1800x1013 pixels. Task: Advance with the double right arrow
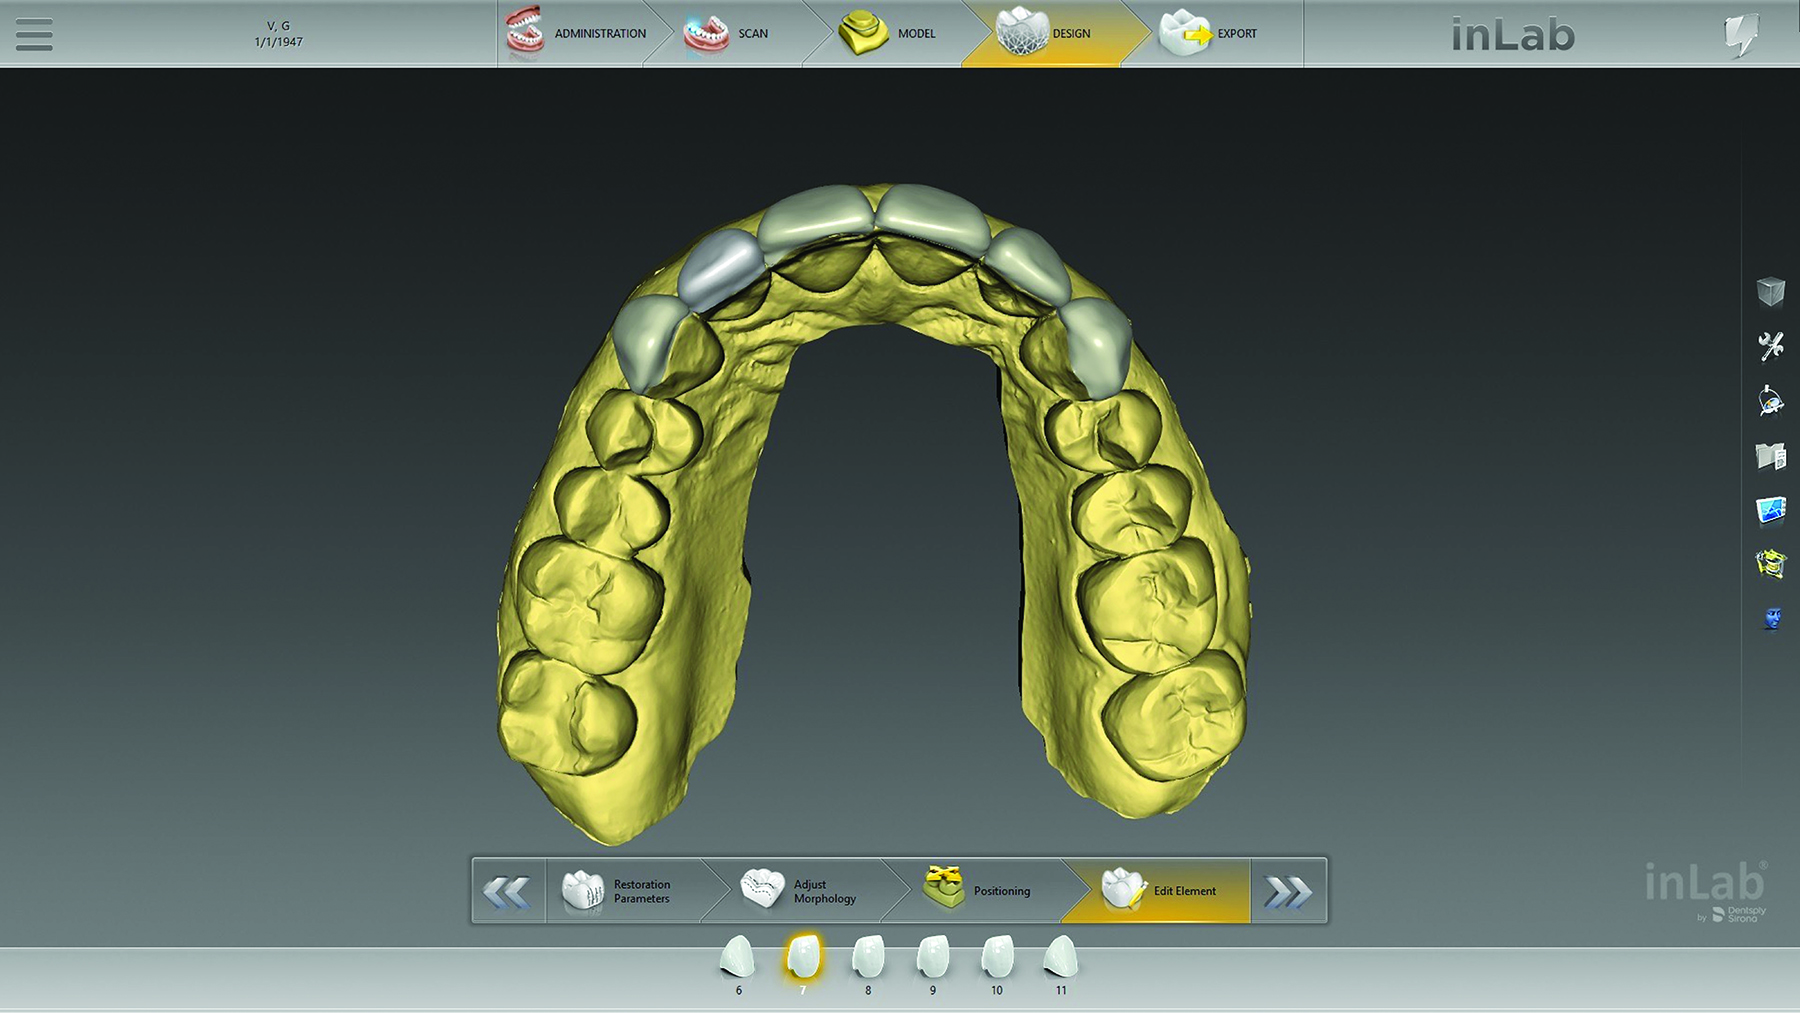[1288, 891]
